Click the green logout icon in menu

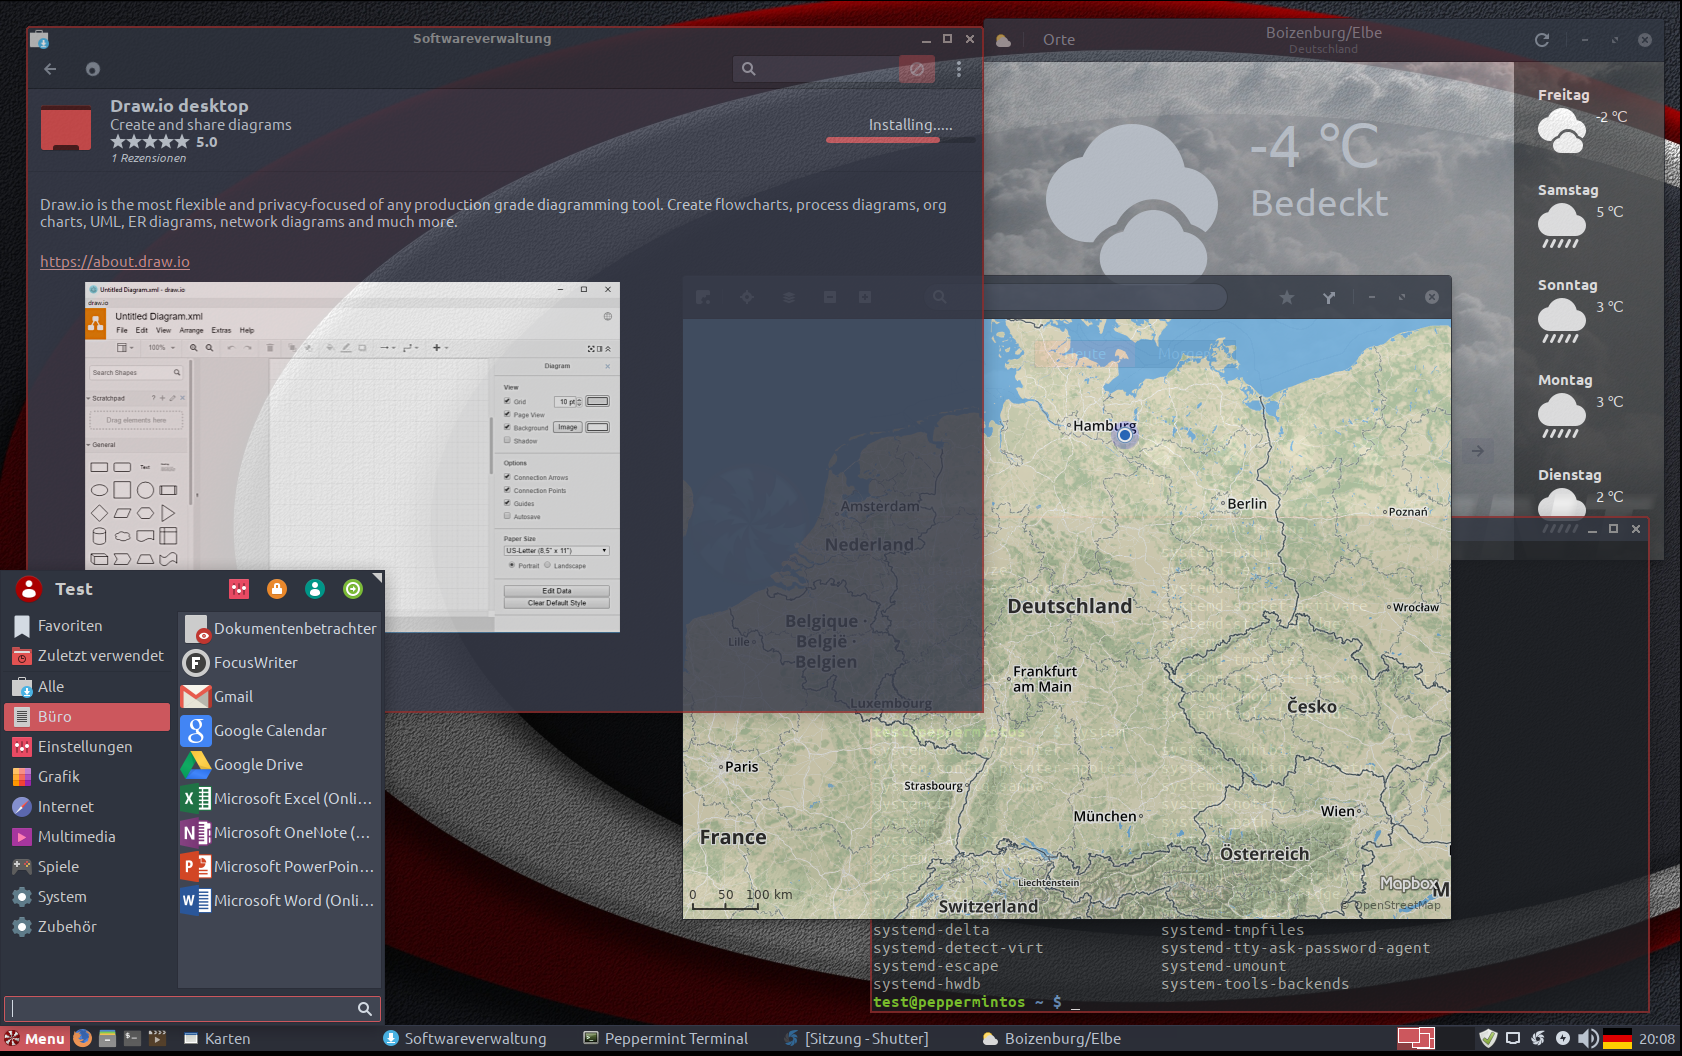tap(353, 589)
